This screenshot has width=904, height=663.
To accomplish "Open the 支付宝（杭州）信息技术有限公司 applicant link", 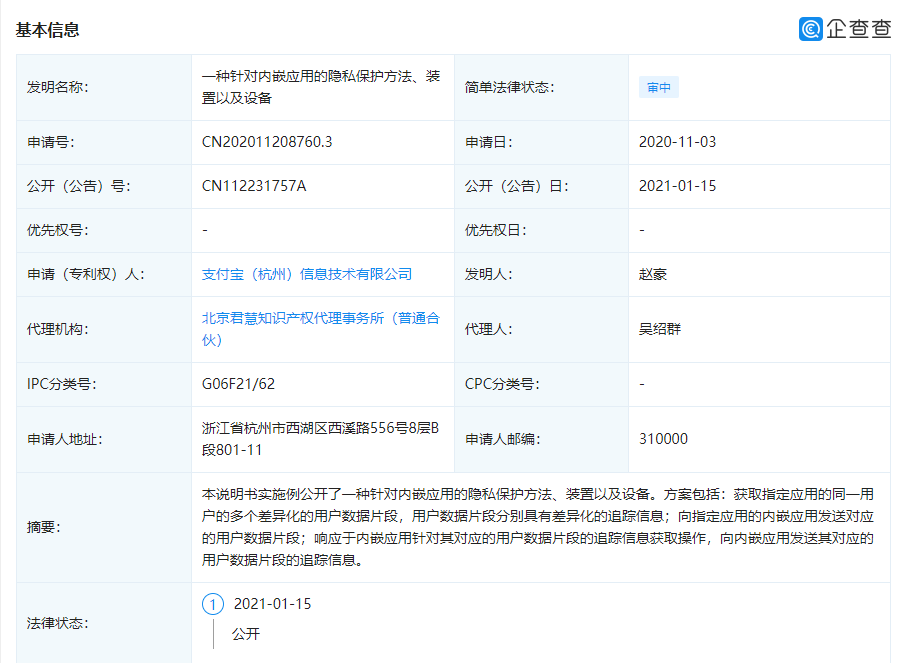I will 307,274.
